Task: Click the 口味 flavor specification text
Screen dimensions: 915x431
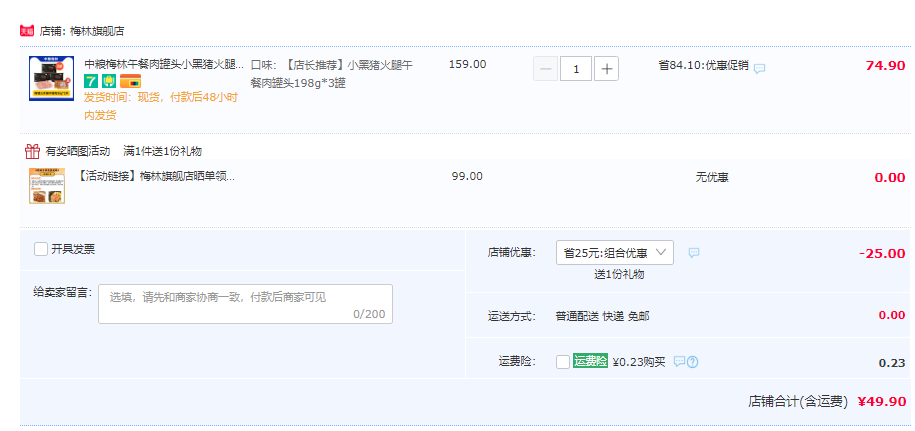Action: [x=331, y=74]
